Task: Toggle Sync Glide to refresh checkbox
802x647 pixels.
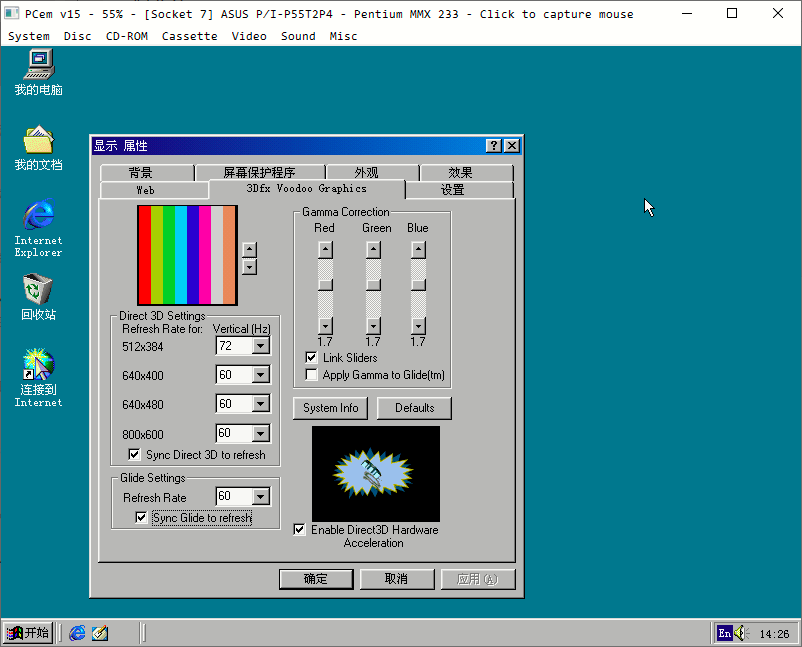Action: (141, 518)
